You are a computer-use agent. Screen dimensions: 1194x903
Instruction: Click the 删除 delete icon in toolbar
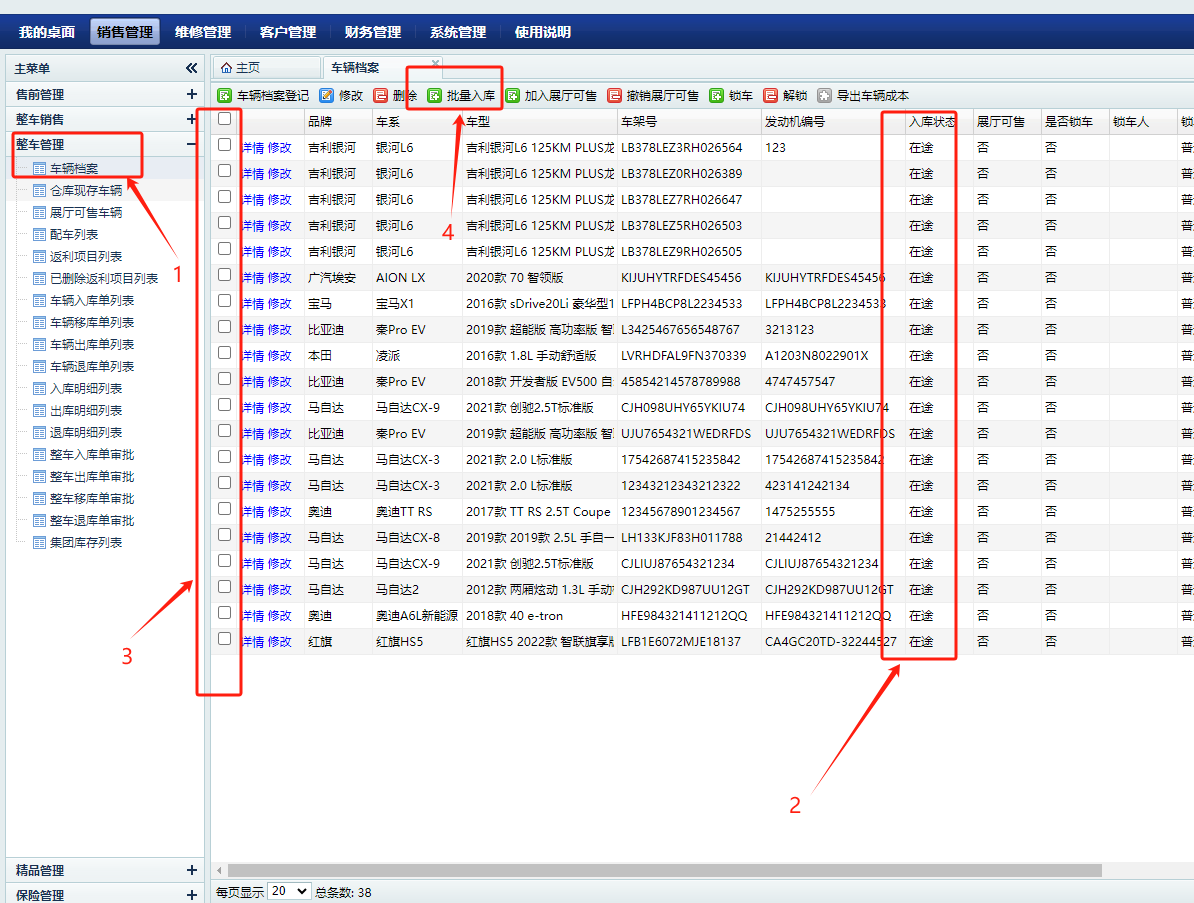click(x=381, y=96)
